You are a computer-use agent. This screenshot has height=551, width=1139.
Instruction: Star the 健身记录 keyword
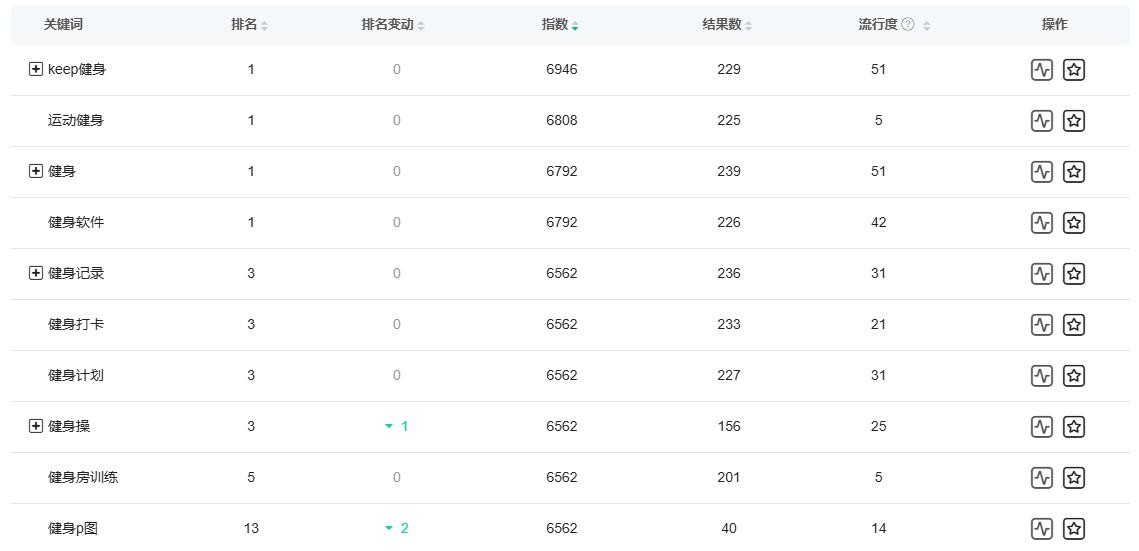coord(1074,274)
